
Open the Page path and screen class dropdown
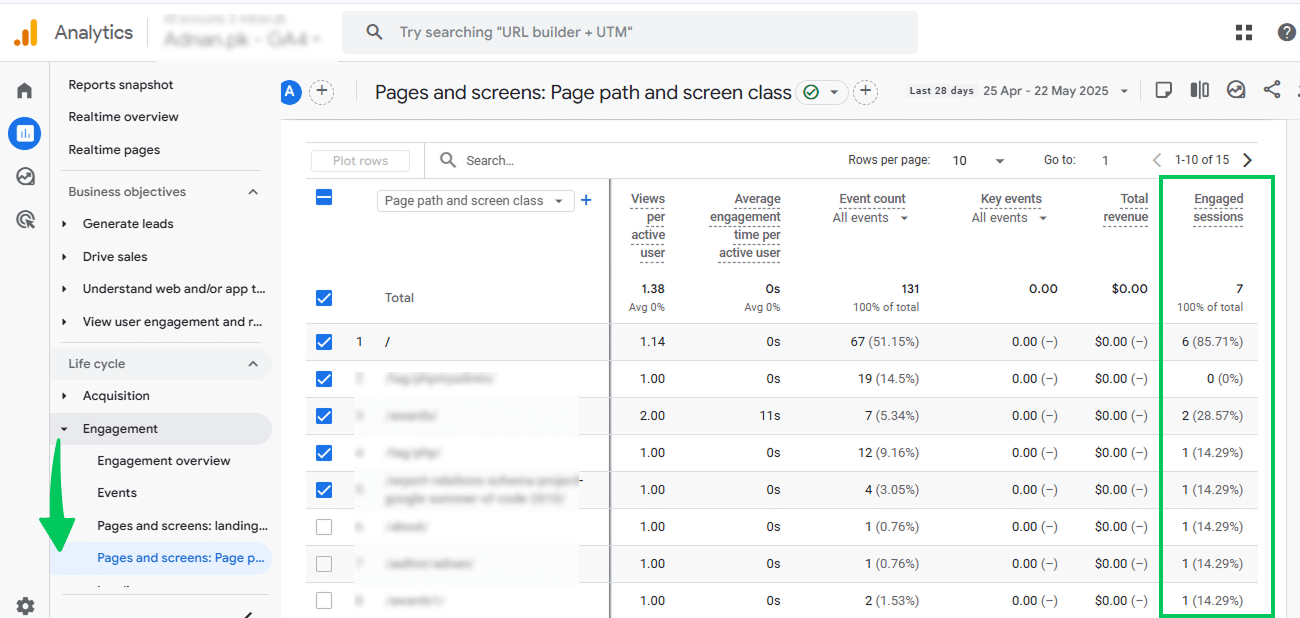[475, 200]
